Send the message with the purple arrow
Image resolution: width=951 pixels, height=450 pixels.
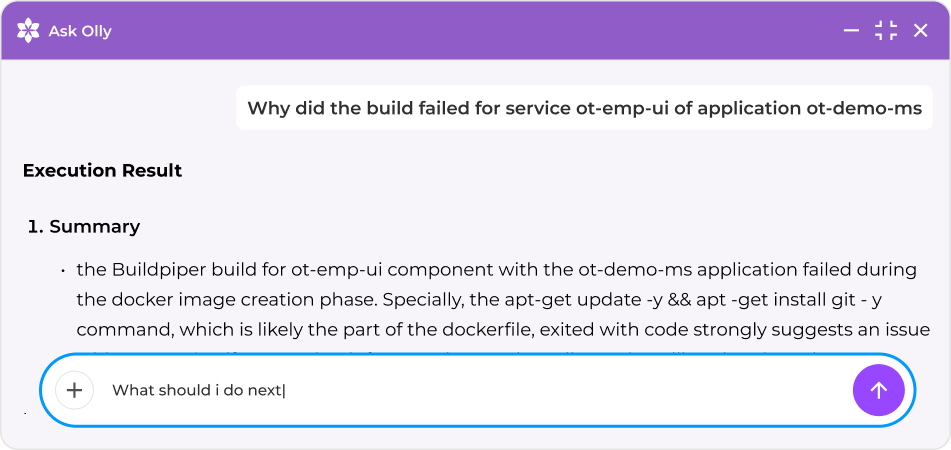pyautogui.click(x=878, y=390)
